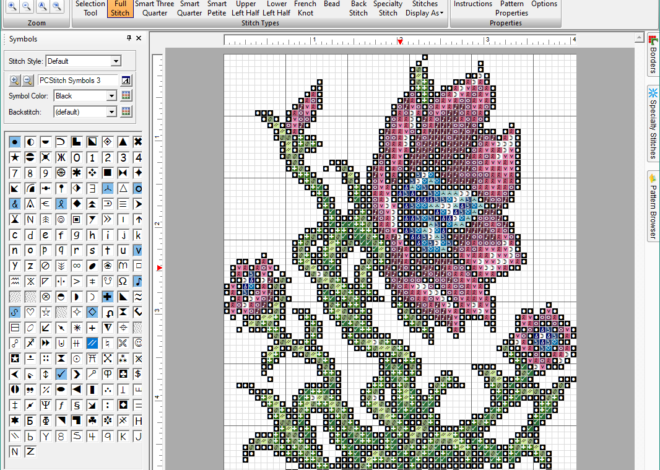Select the dollar sign symbol

pos(138,374)
